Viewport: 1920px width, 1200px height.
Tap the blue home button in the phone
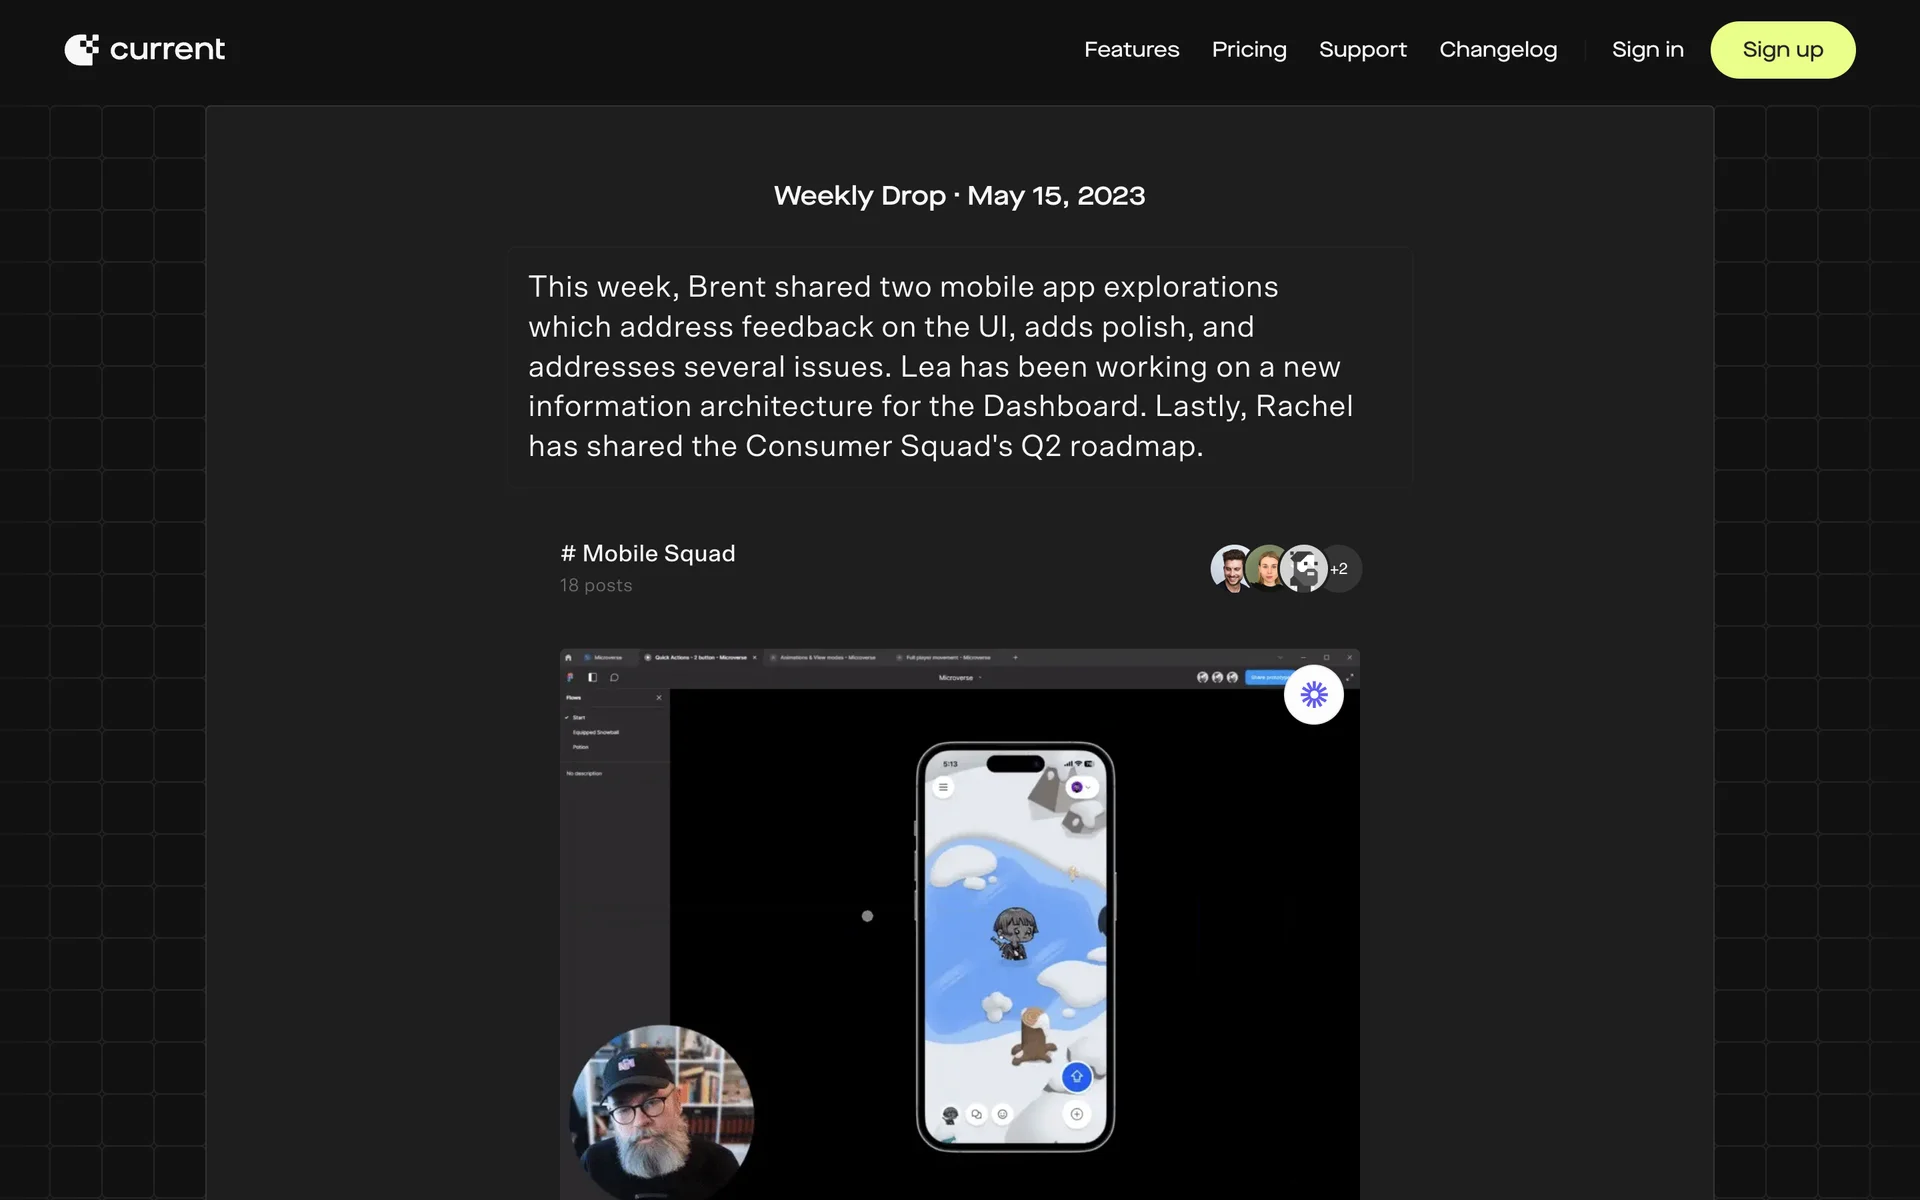click(1076, 1077)
